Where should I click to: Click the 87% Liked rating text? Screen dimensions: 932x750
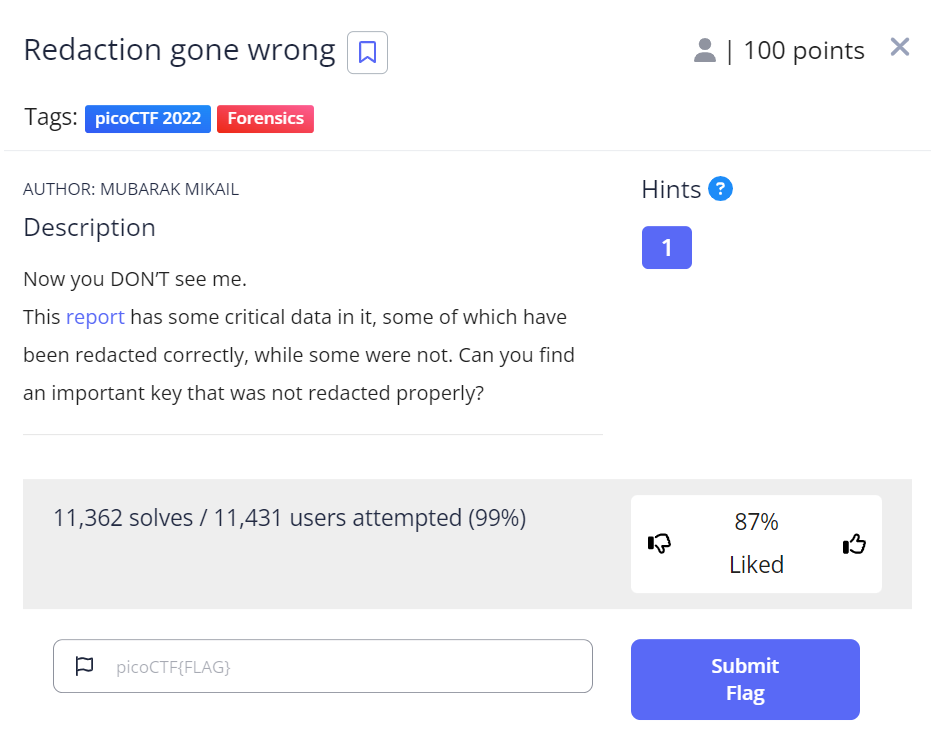pos(756,543)
